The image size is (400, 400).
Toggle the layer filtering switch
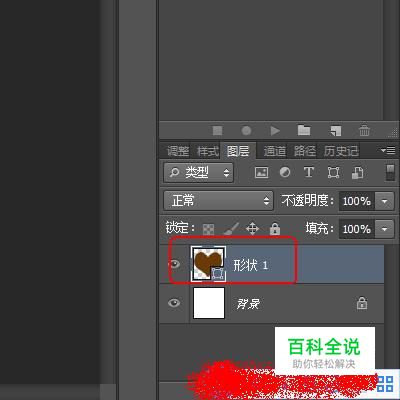390,172
